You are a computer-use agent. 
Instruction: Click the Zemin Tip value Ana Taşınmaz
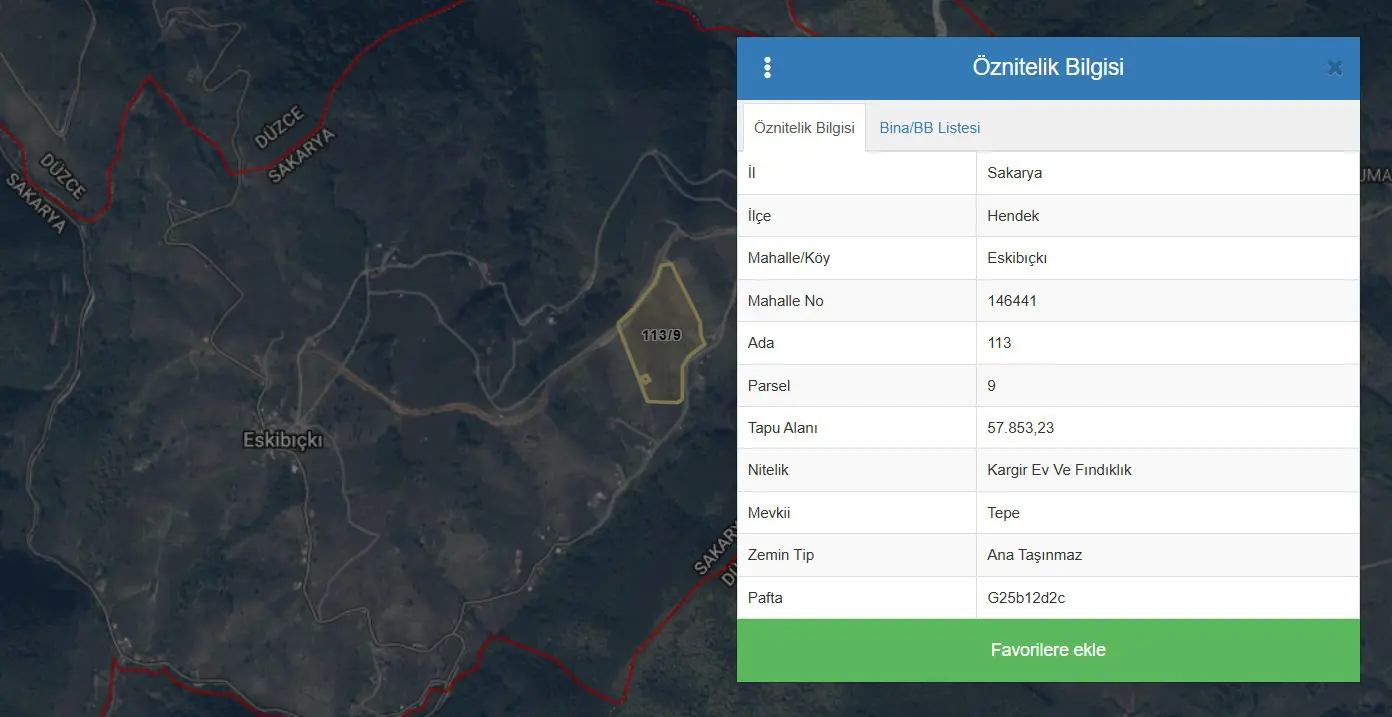1034,555
